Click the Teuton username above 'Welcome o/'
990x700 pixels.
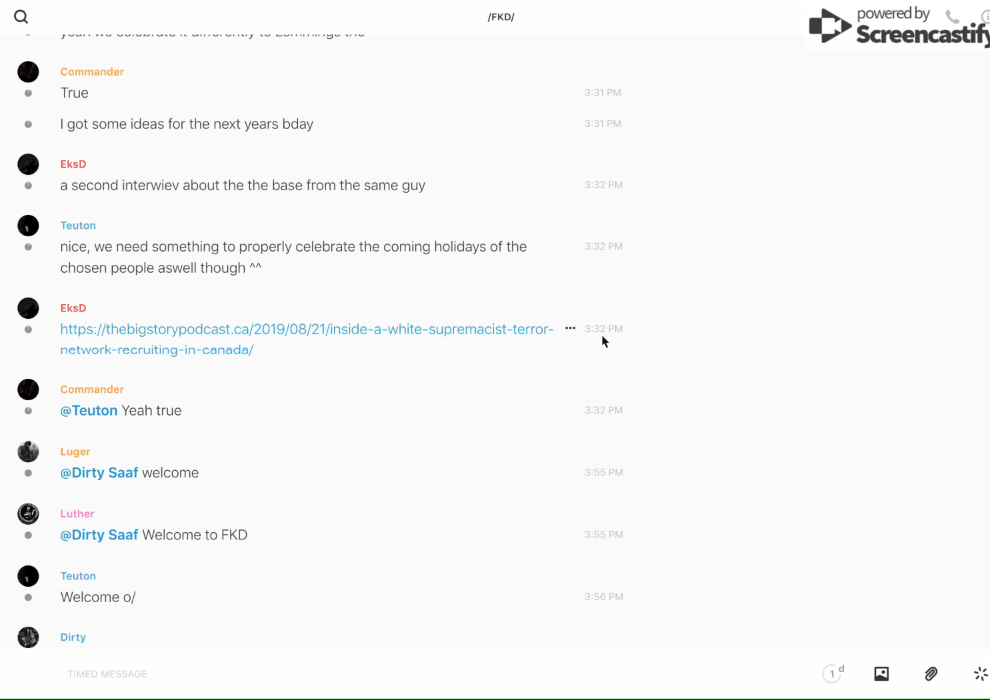tap(78, 576)
